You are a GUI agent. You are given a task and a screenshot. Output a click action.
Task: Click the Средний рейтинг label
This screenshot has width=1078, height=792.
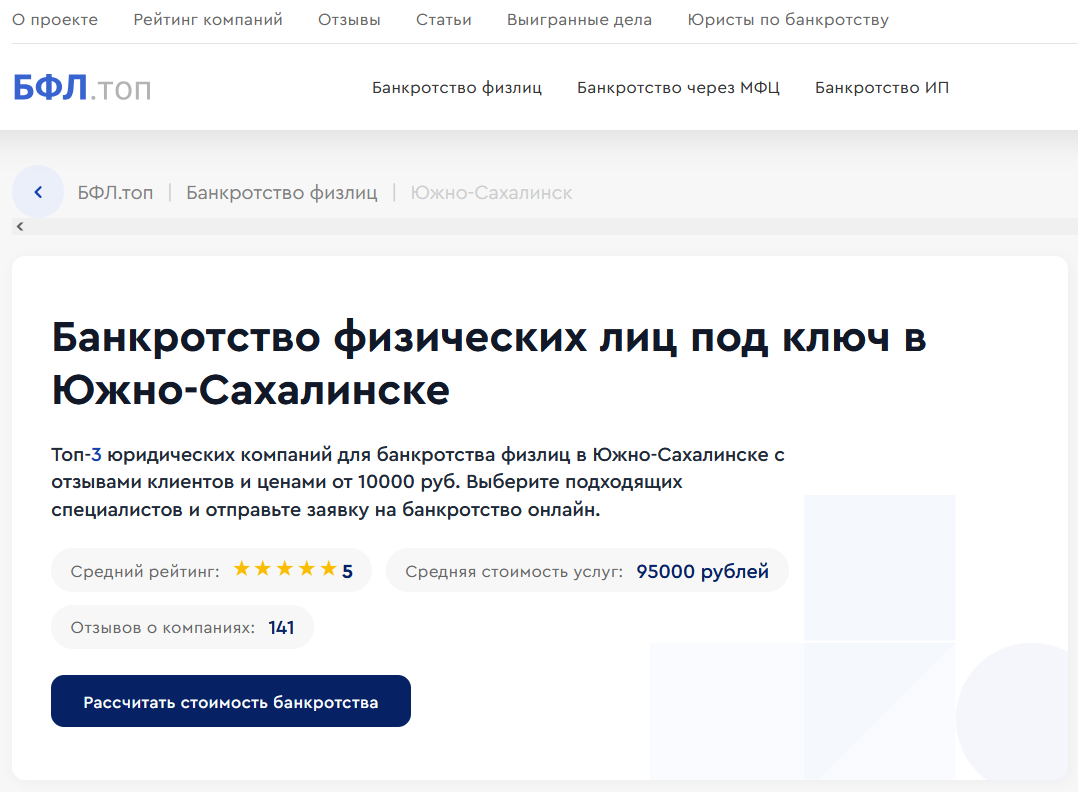pos(145,571)
